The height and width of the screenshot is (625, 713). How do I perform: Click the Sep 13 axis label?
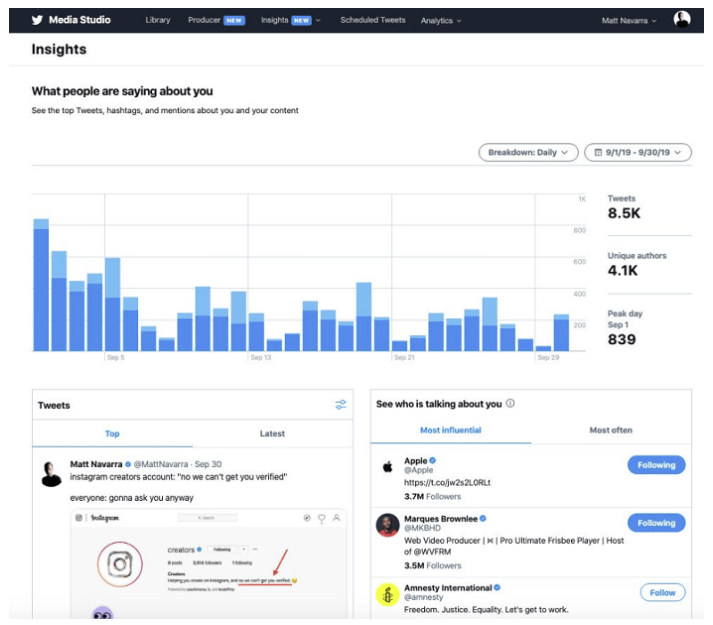261,358
